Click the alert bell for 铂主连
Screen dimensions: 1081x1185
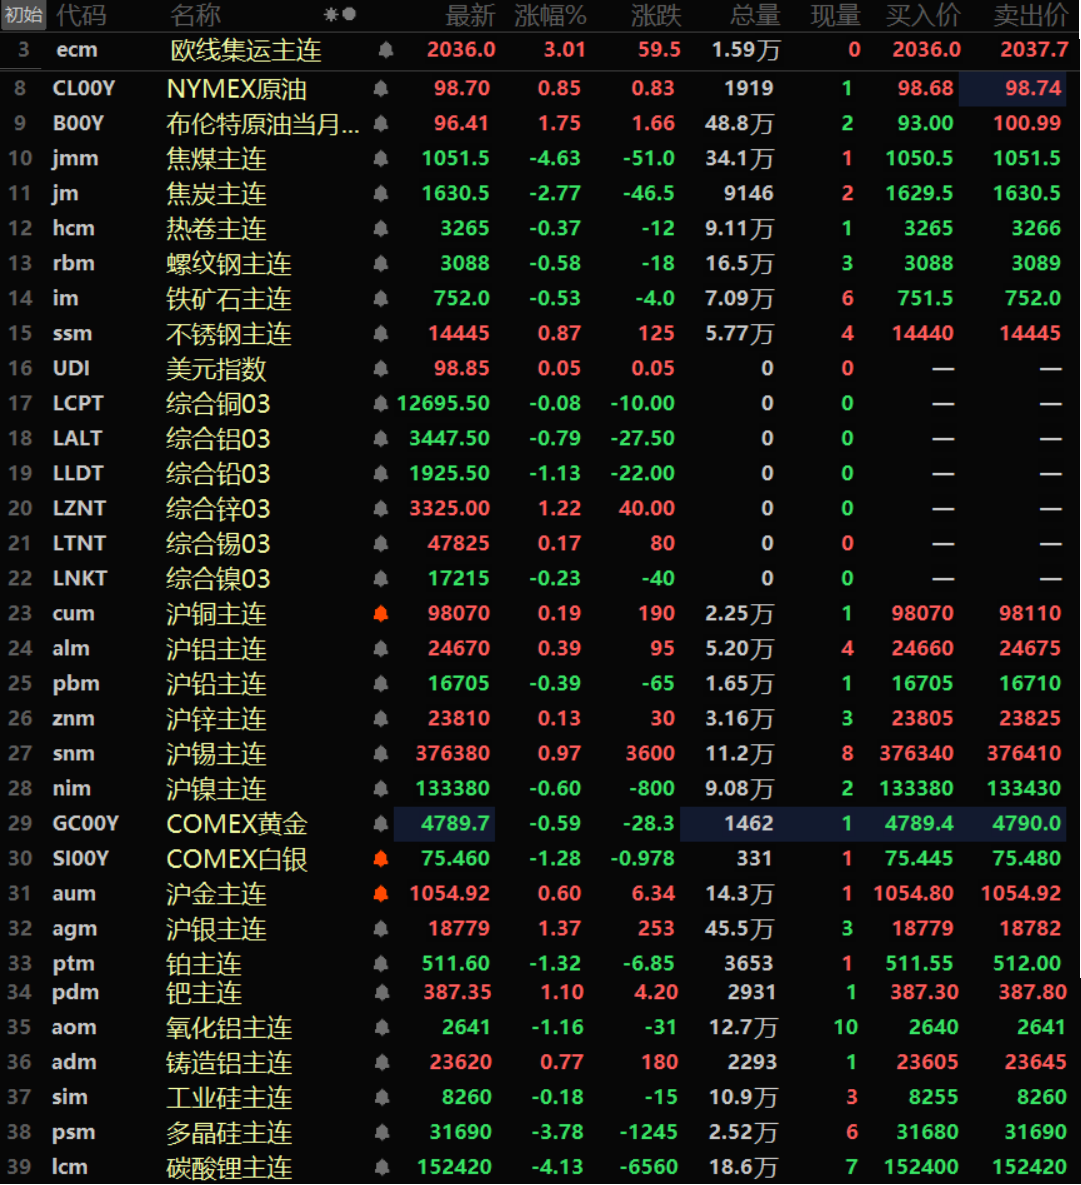(380, 963)
